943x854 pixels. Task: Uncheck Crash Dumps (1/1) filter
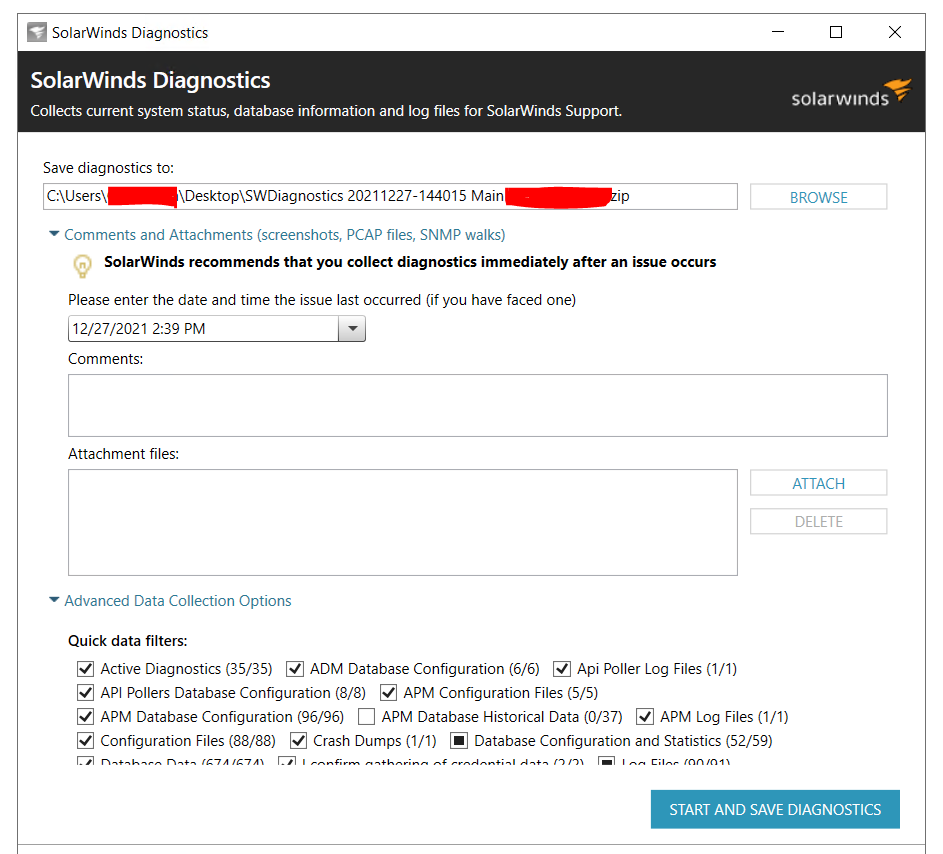click(x=298, y=741)
